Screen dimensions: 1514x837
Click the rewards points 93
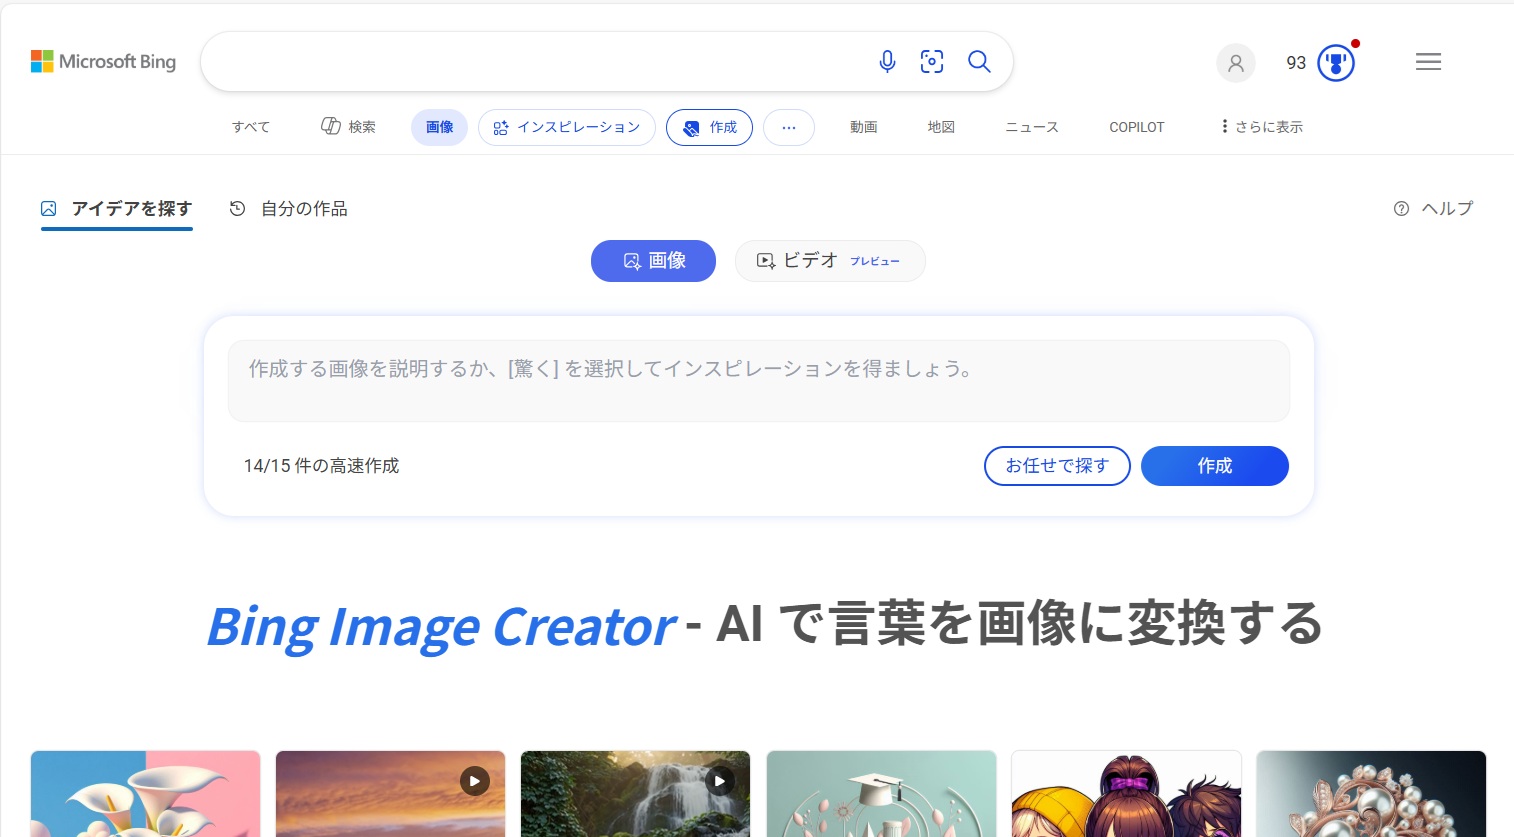tap(1296, 63)
